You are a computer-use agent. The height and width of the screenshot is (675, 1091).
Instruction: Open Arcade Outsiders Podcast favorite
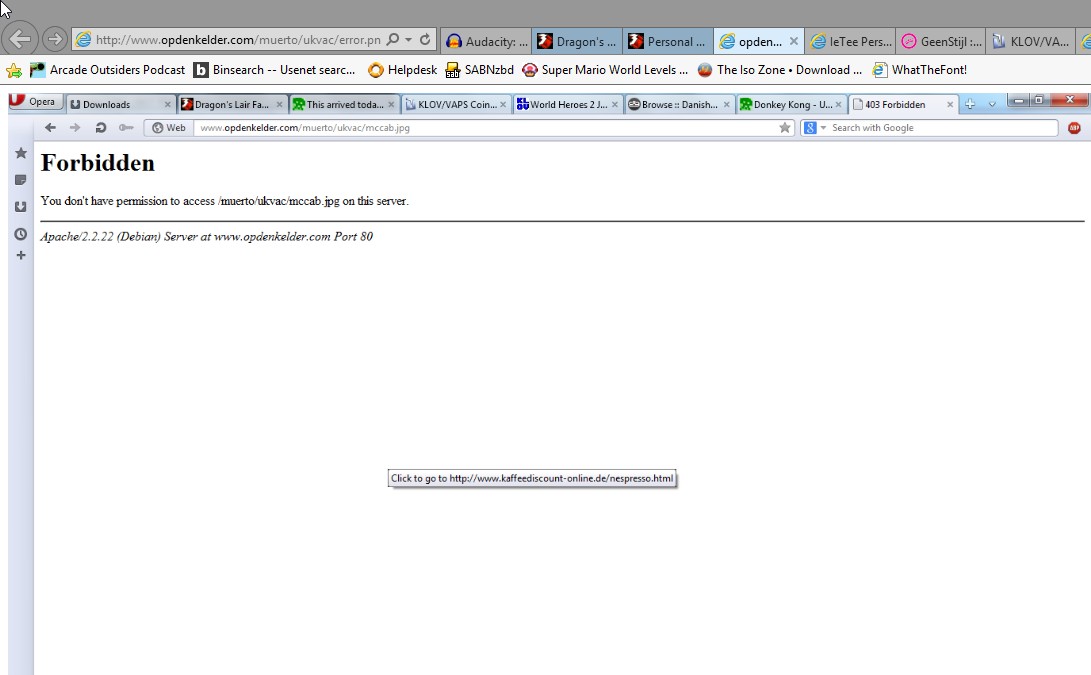pyautogui.click(x=108, y=70)
